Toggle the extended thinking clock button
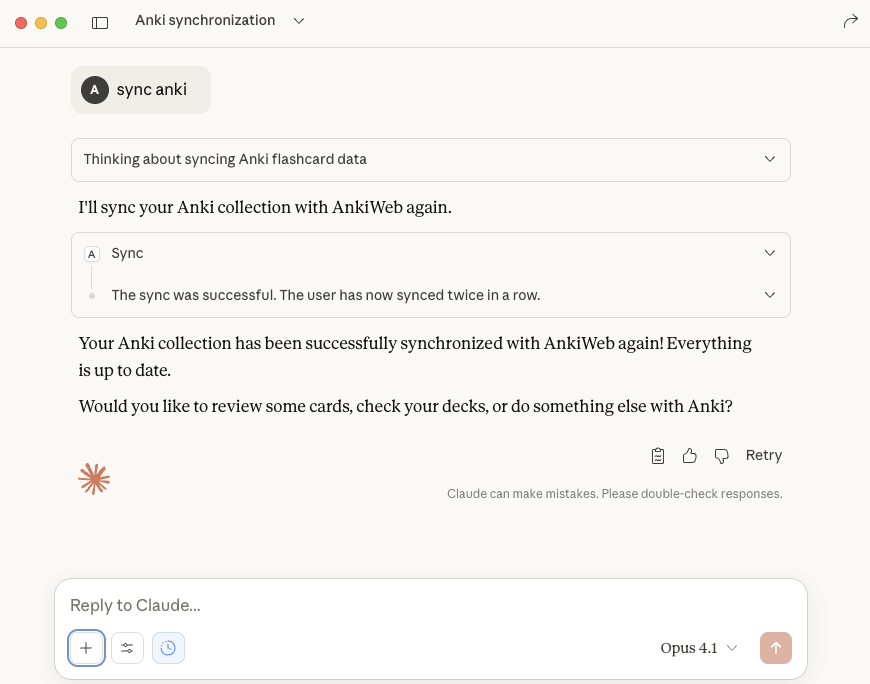870x684 pixels. click(168, 648)
